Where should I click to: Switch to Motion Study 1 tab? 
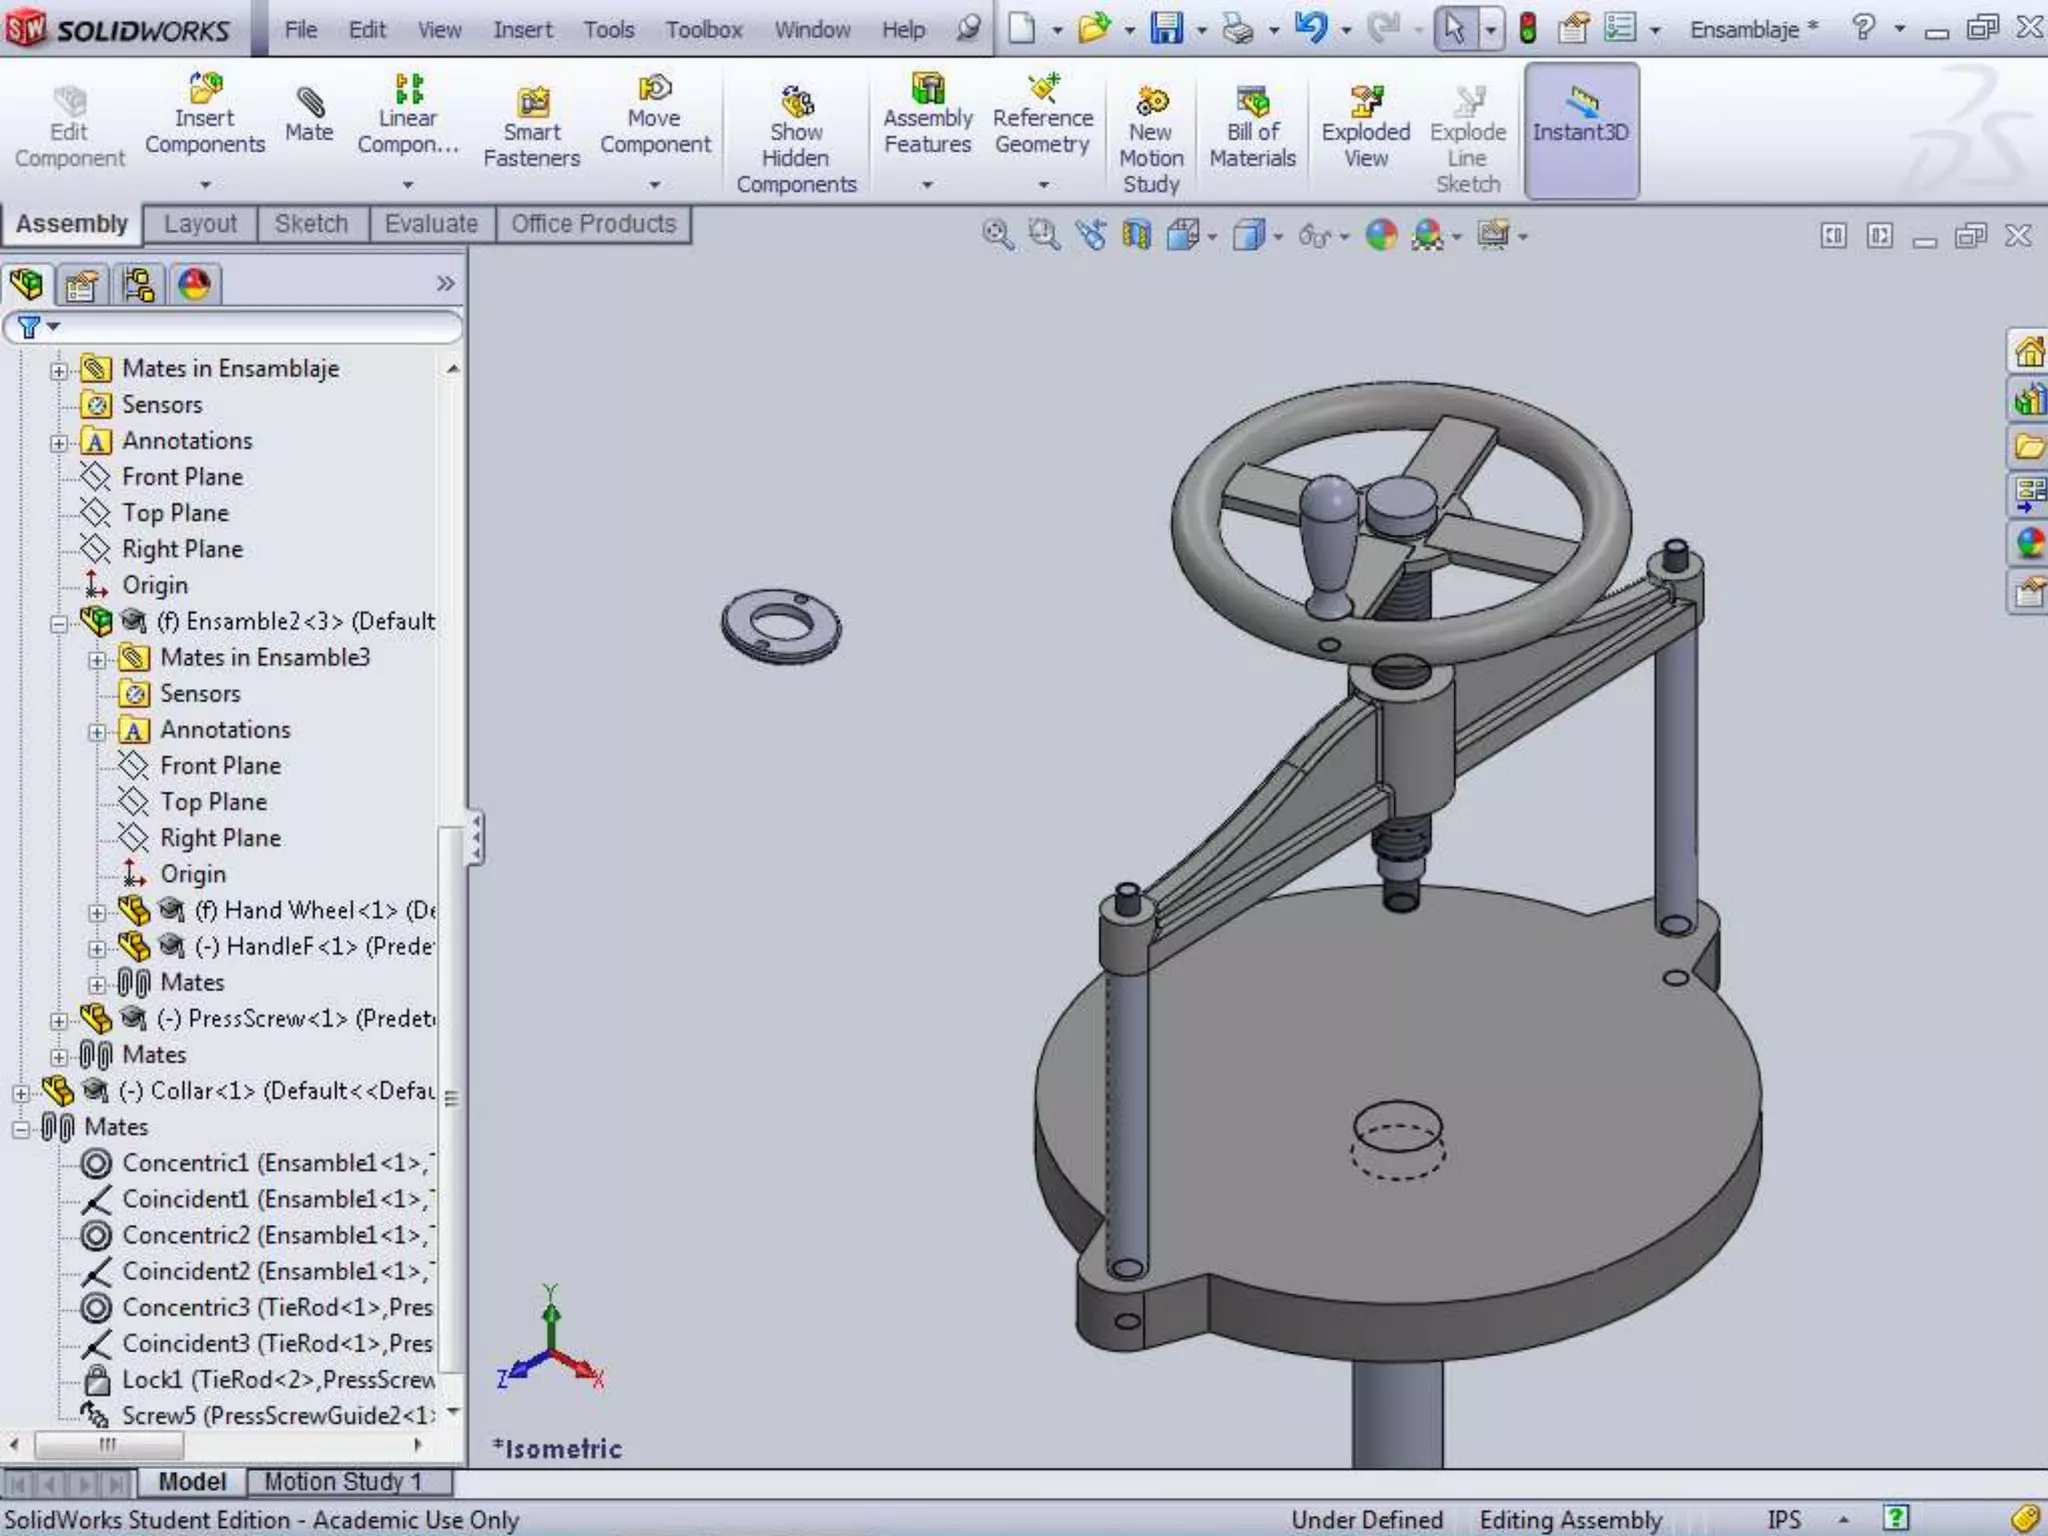(x=343, y=1481)
